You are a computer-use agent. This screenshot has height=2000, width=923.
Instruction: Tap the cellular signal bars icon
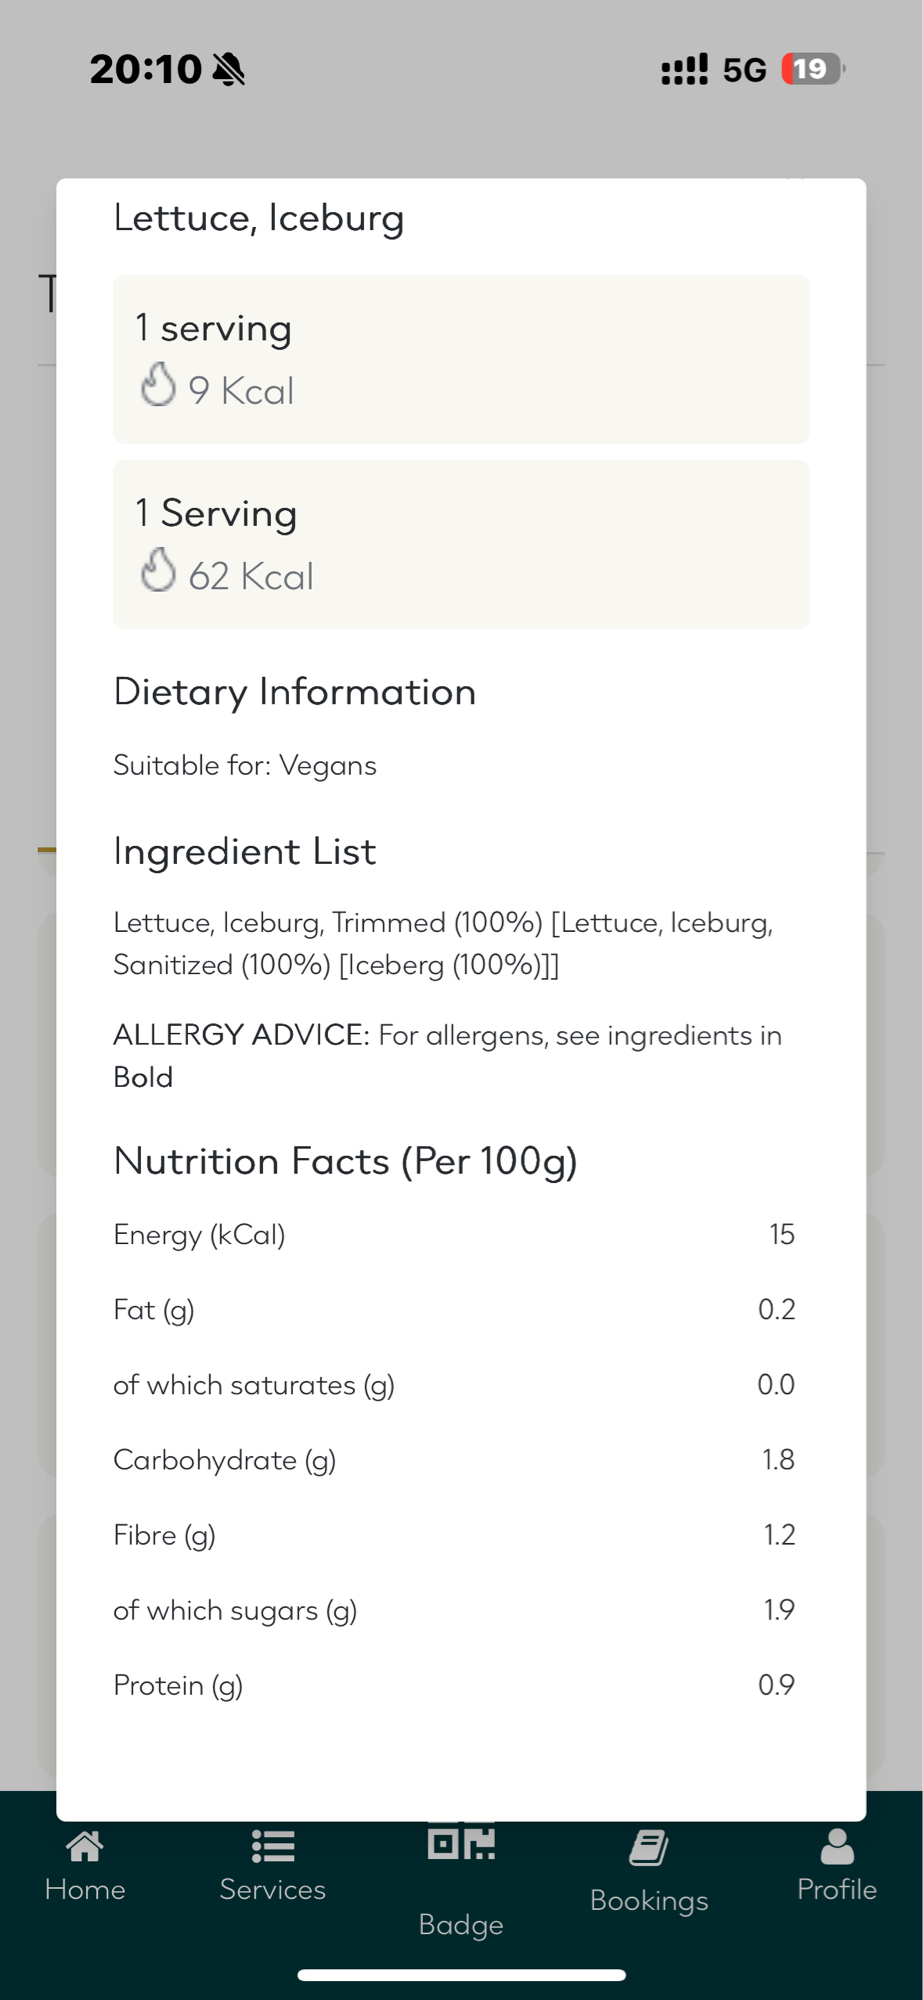pos(684,69)
